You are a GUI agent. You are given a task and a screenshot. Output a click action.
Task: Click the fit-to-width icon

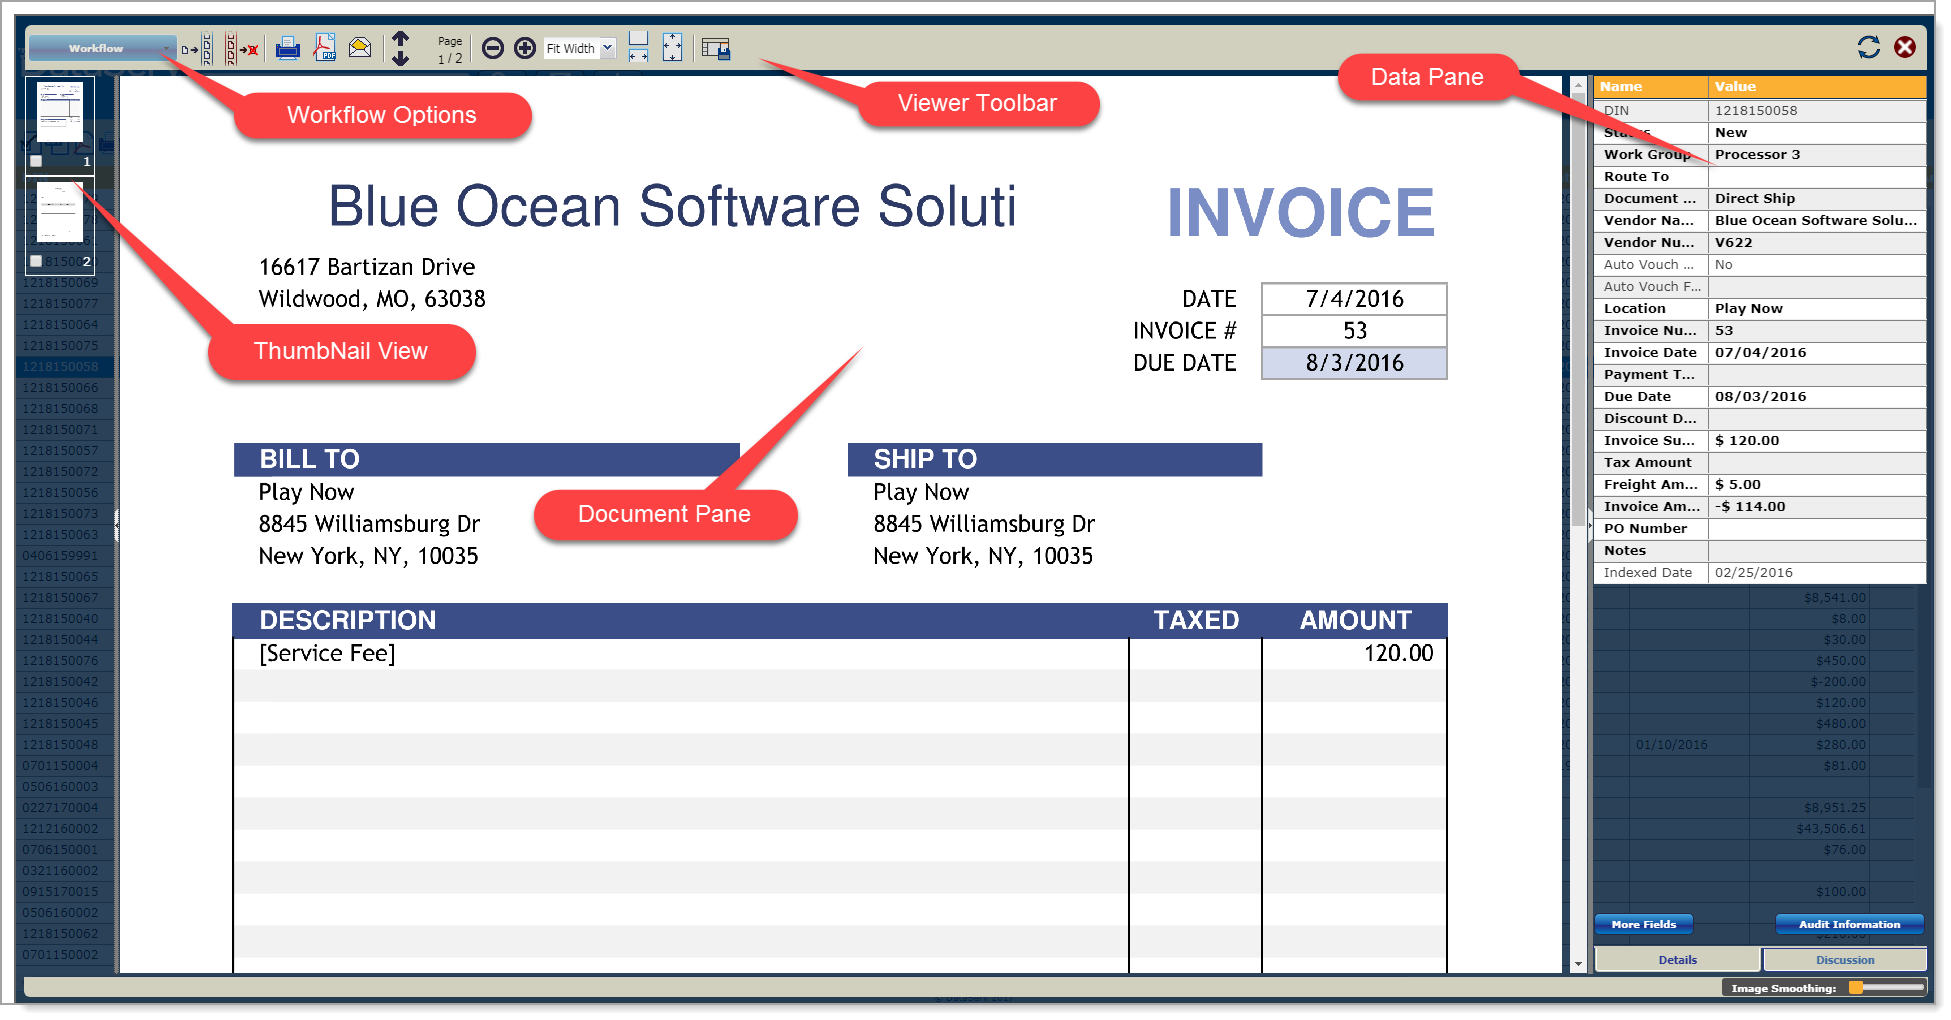click(x=638, y=47)
